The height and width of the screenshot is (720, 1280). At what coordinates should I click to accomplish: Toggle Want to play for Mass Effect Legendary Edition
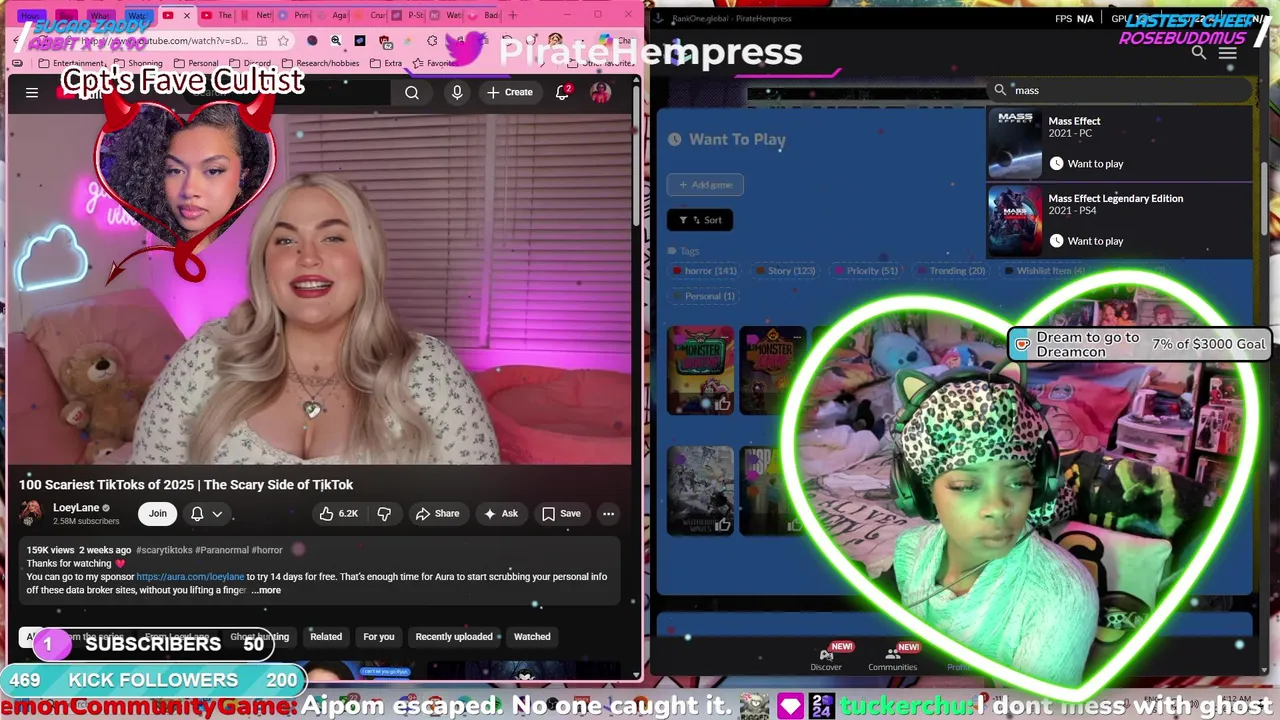pyautogui.click(x=1086, y=241)
